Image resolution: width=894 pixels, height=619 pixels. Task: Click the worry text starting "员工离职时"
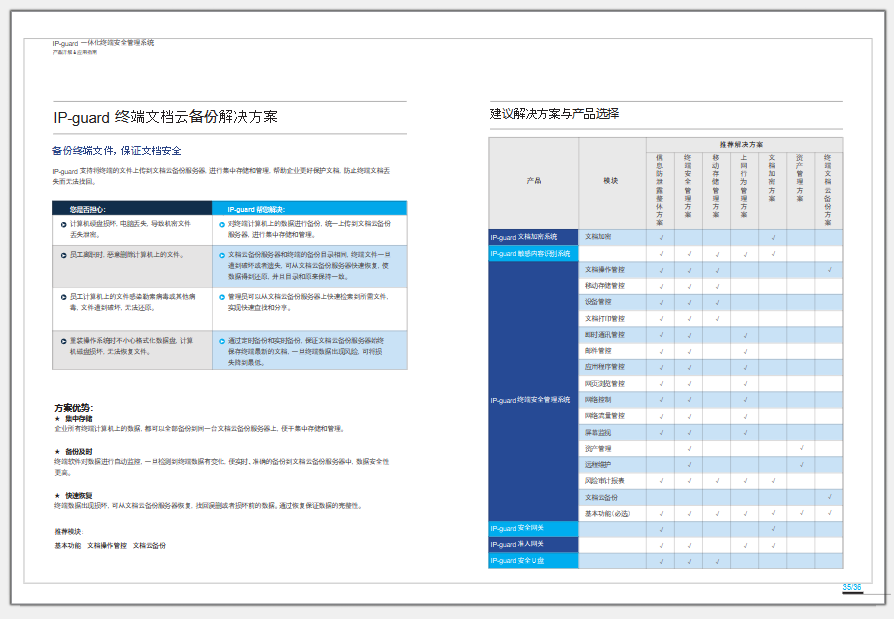click(x=127, y=255)
